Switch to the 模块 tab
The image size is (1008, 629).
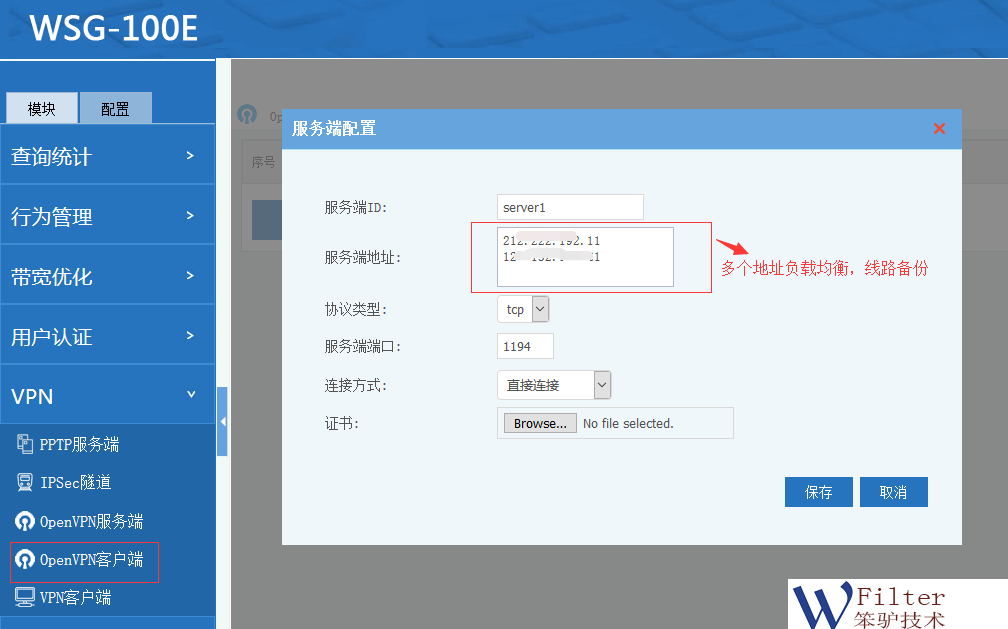(x=41, y=108)
